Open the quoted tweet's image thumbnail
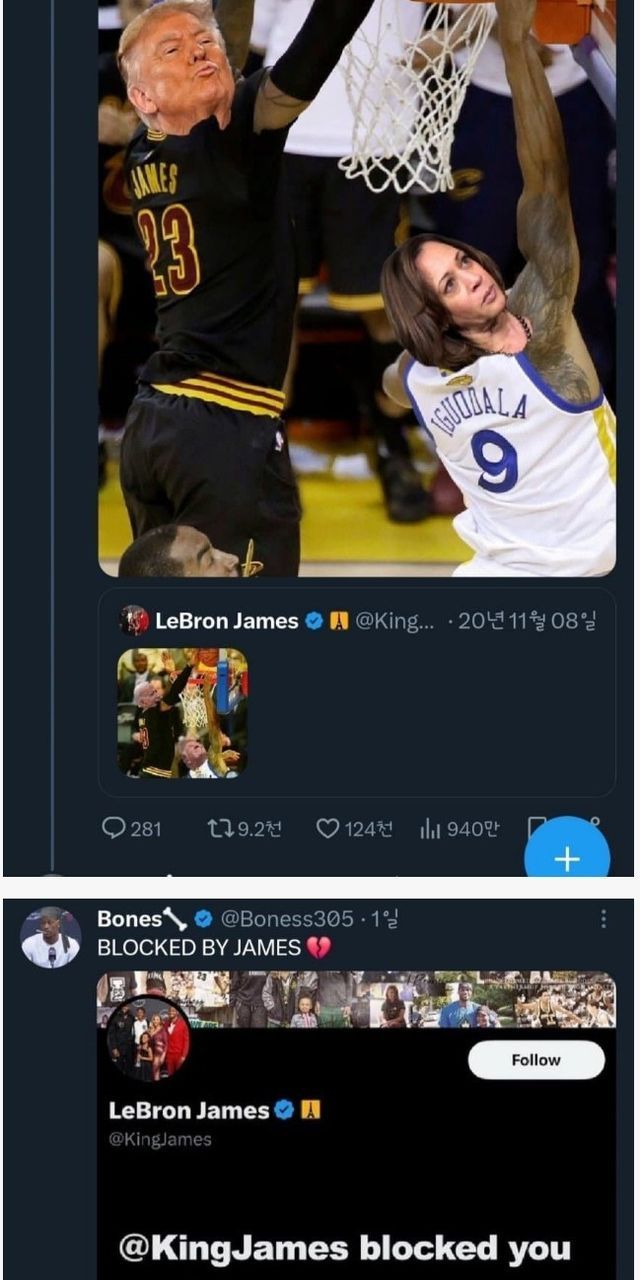 click(x=182, y=712)
